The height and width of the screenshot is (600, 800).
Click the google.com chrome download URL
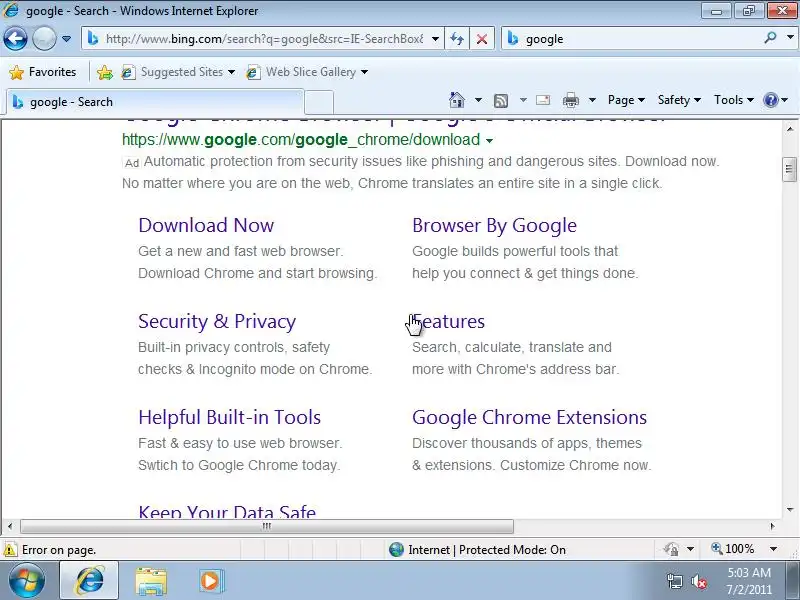coord(301,139)
